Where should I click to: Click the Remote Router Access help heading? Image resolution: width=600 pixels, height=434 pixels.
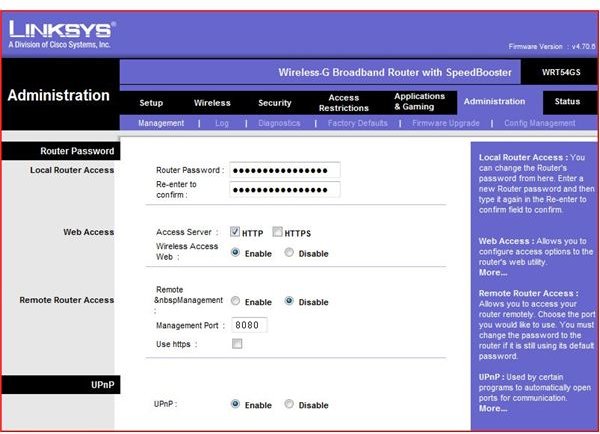(x=528, y=294)
